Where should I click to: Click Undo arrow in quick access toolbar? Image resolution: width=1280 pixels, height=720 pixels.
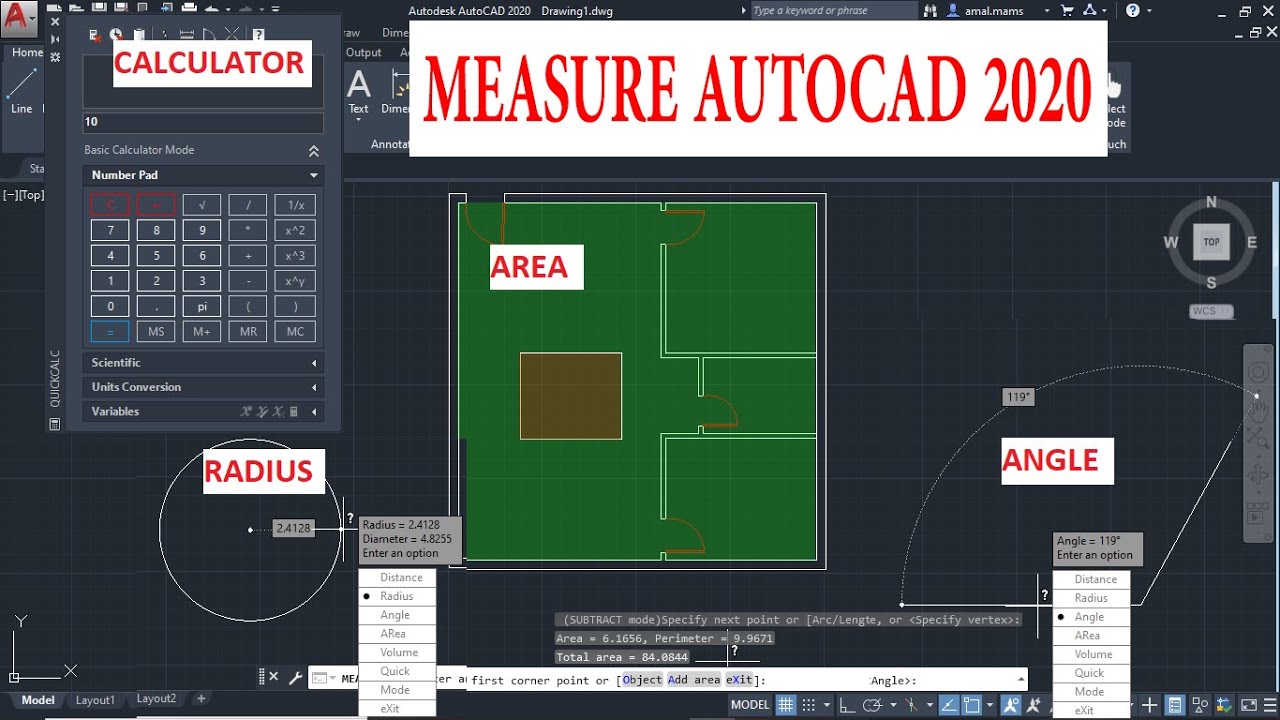click(x=213, y=9)
